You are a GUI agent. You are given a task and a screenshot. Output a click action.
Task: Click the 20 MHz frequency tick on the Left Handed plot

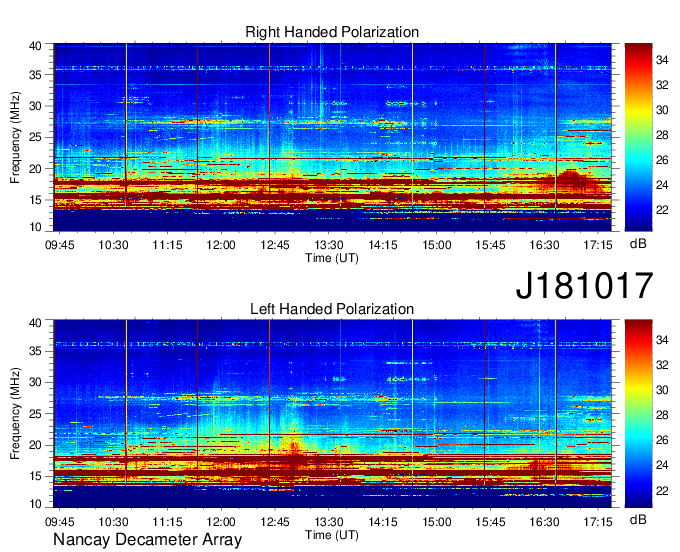click(x=35, y=445)
